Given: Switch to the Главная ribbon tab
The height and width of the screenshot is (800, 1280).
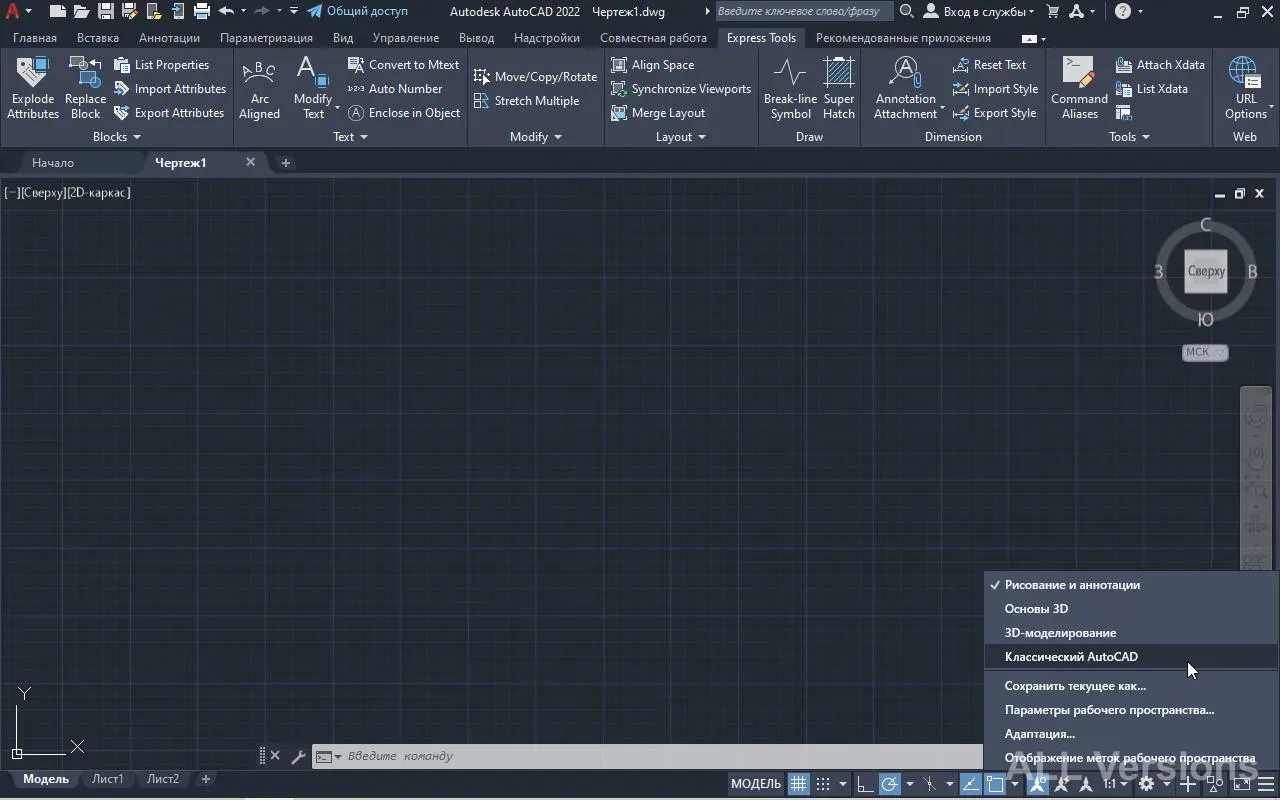Looking at the screenshot, I should tap(35, 38).
